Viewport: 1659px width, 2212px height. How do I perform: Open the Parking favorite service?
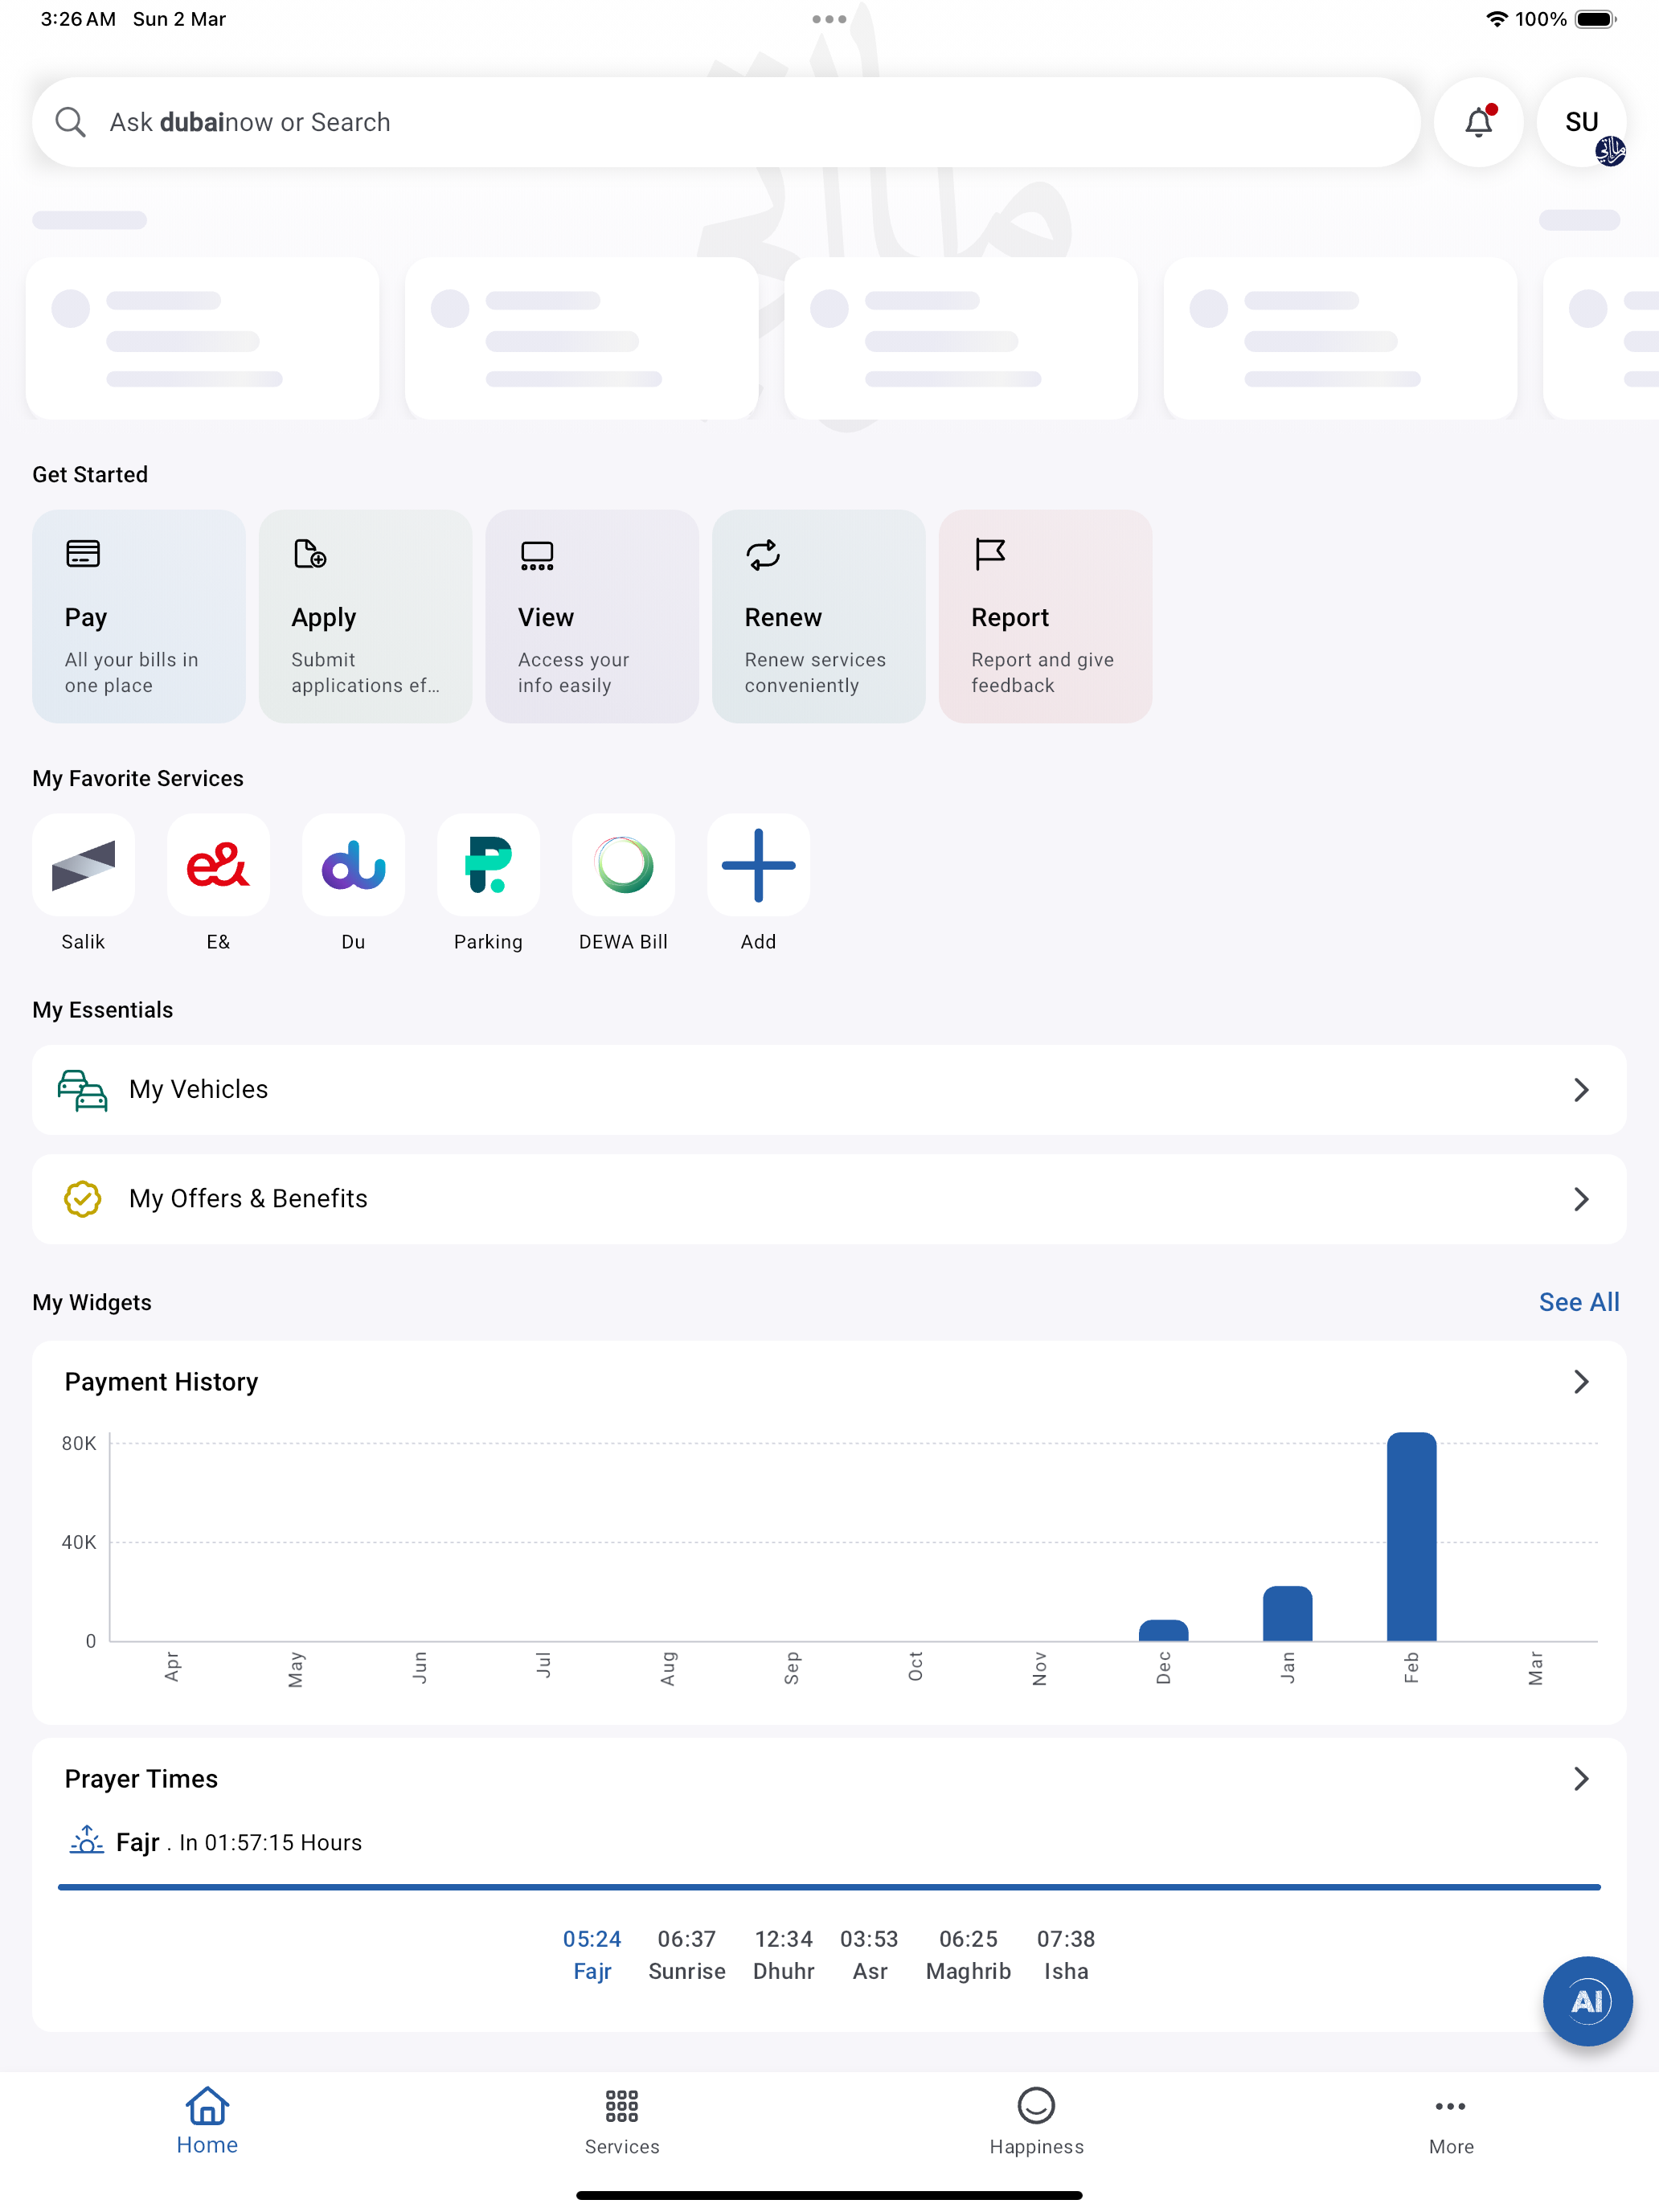[x=488, y=864]
